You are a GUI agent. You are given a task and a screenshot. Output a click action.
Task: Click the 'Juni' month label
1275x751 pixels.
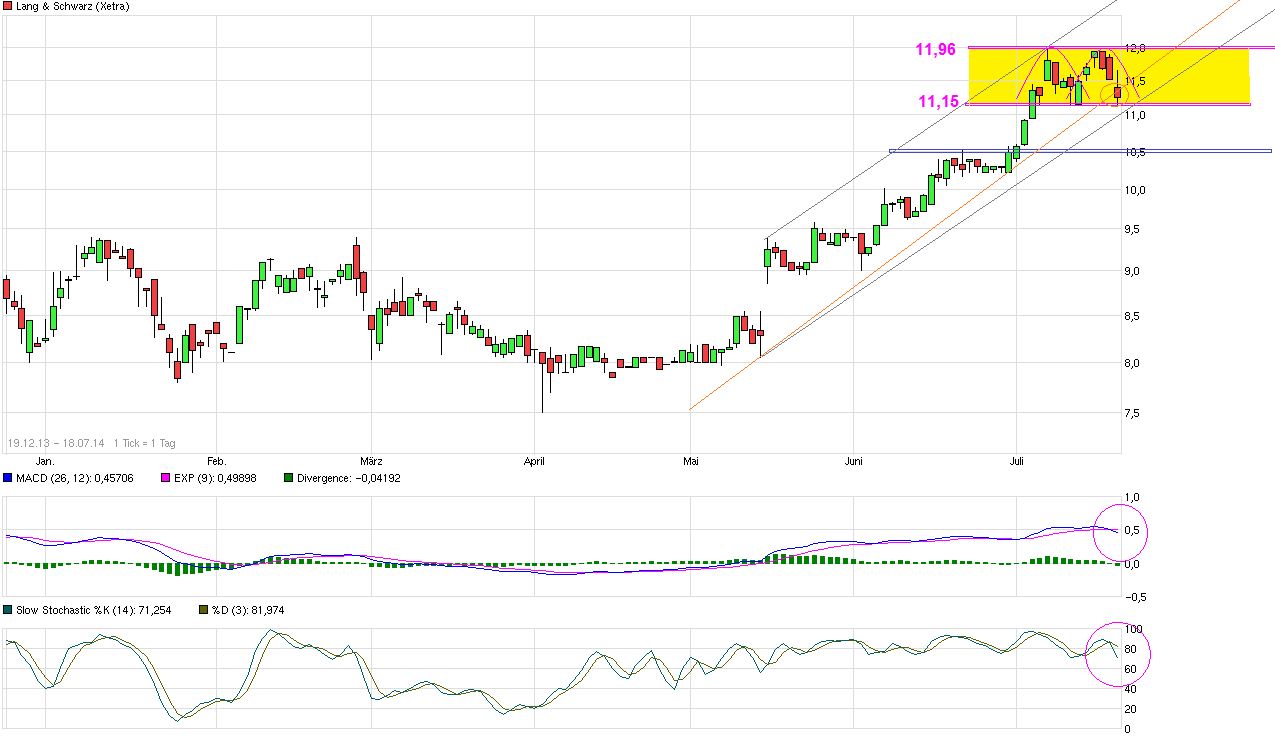[853, 461]
